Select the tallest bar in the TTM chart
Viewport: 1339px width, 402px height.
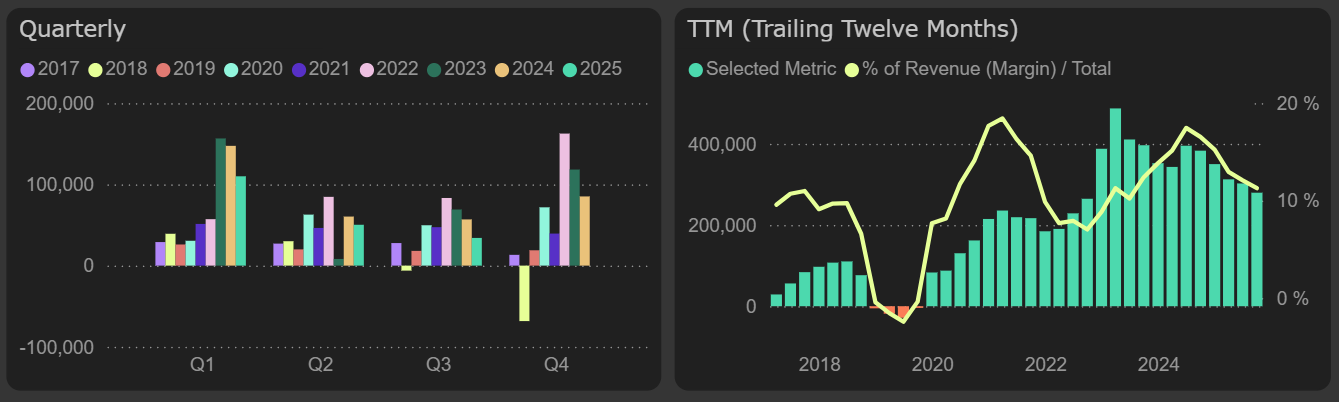[1115, 207]
